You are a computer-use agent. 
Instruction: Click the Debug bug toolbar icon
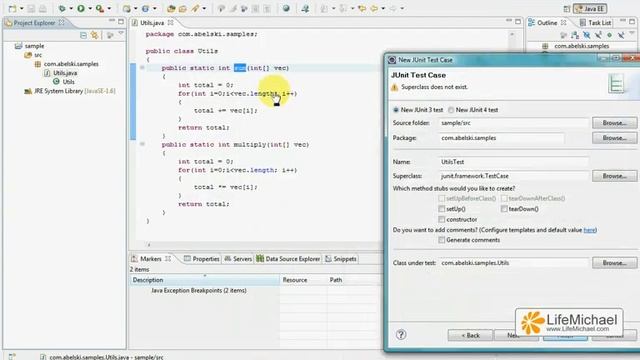[x=62, y=8]
